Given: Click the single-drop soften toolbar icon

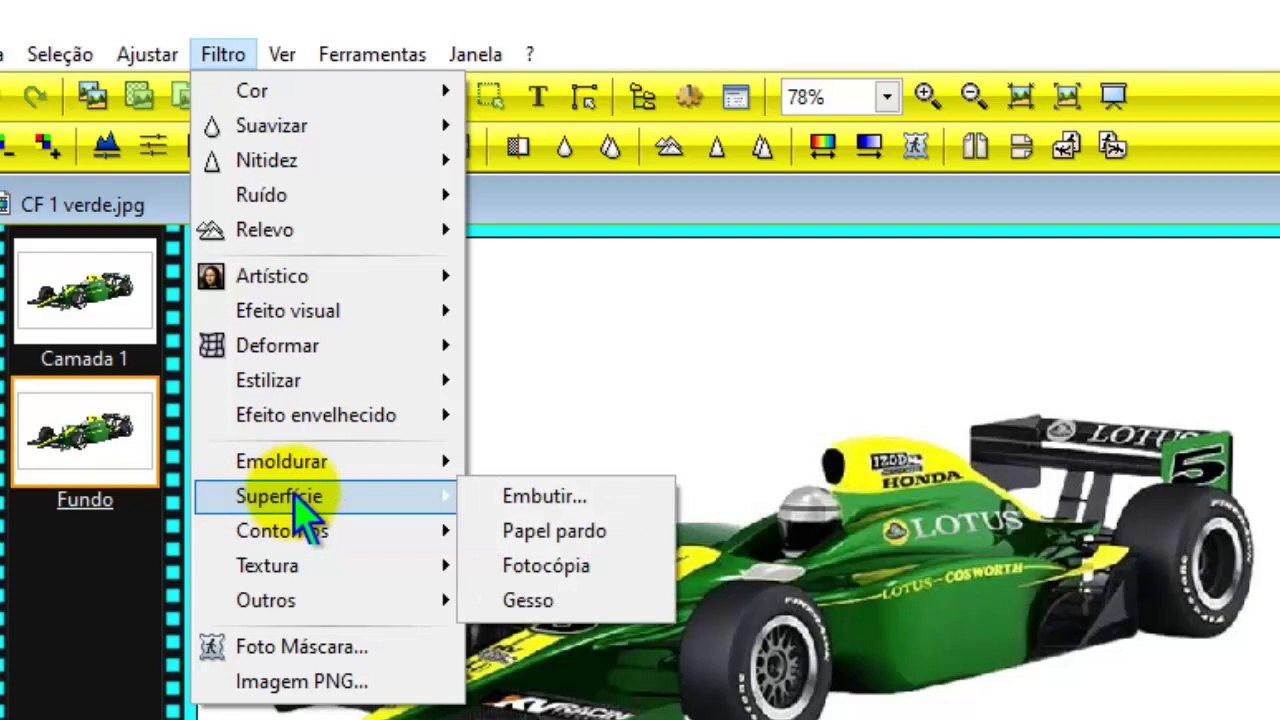Looking at the screenshot, I should pos(565,147).
